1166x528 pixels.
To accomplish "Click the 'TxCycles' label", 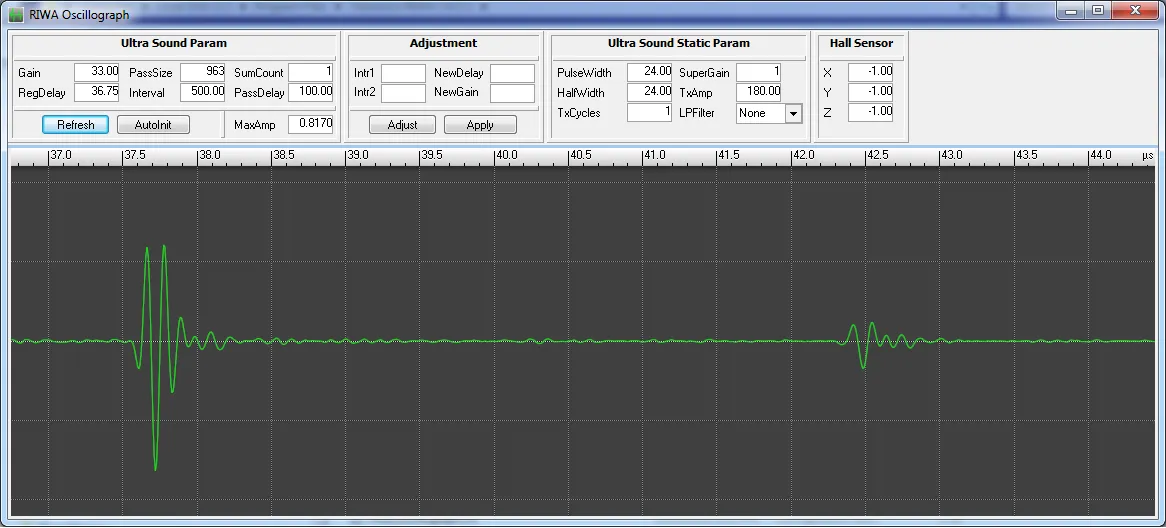I will [x=579, y=113].
